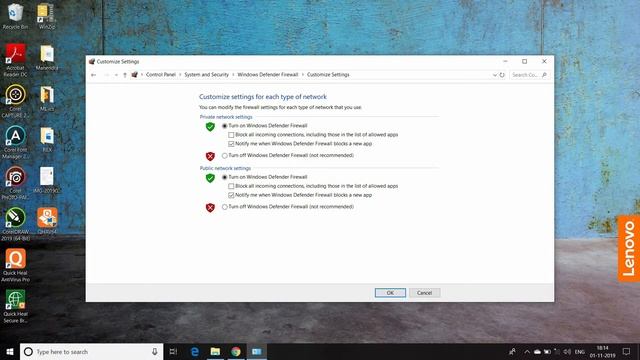Navigate to Windows Defender Firewall breadcrumb
This screenshot has height=360, width=640.
[x=268, y=75]
